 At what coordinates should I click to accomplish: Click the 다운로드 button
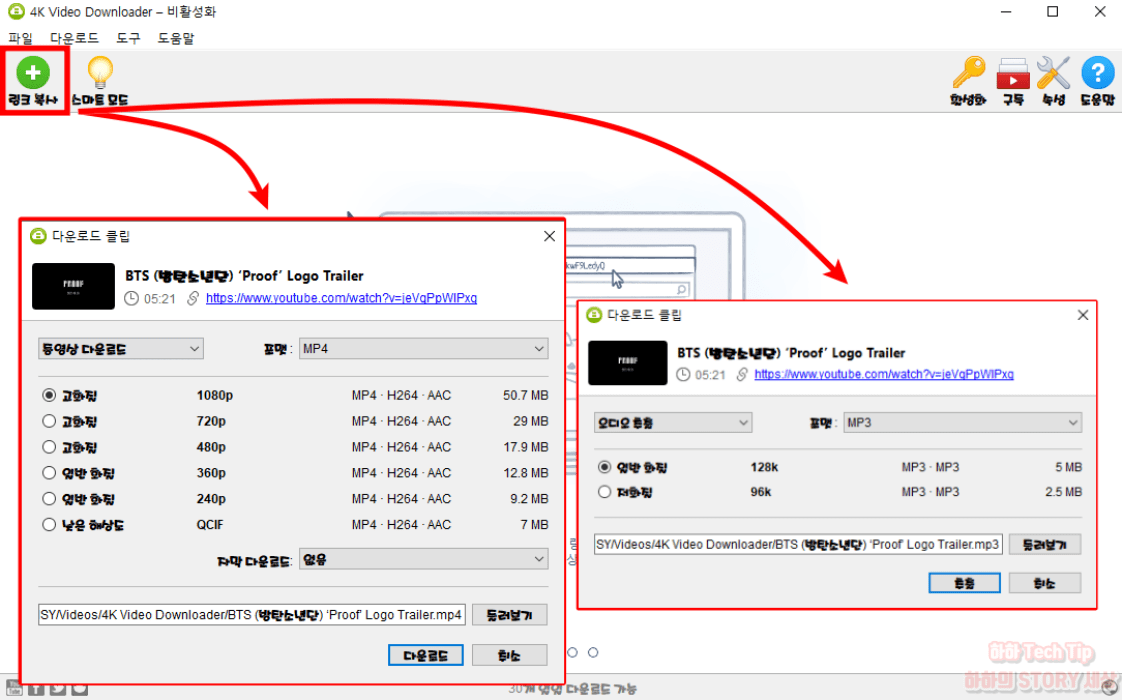coord(425,654)
